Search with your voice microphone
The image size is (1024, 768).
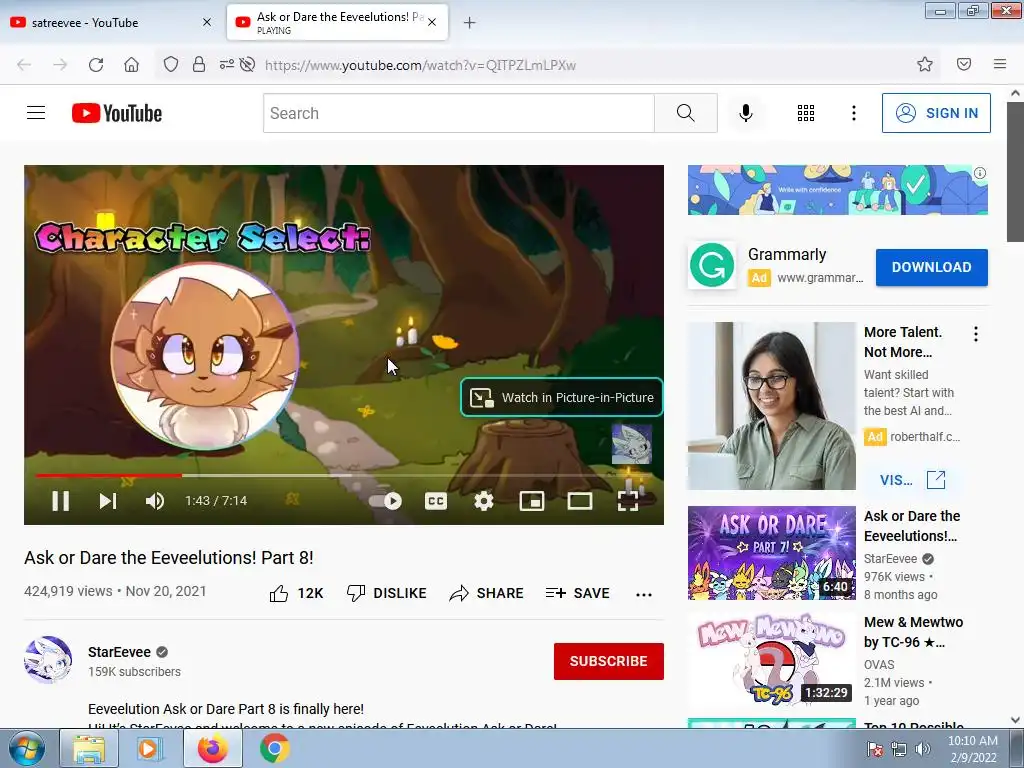[x=746, y=113]
